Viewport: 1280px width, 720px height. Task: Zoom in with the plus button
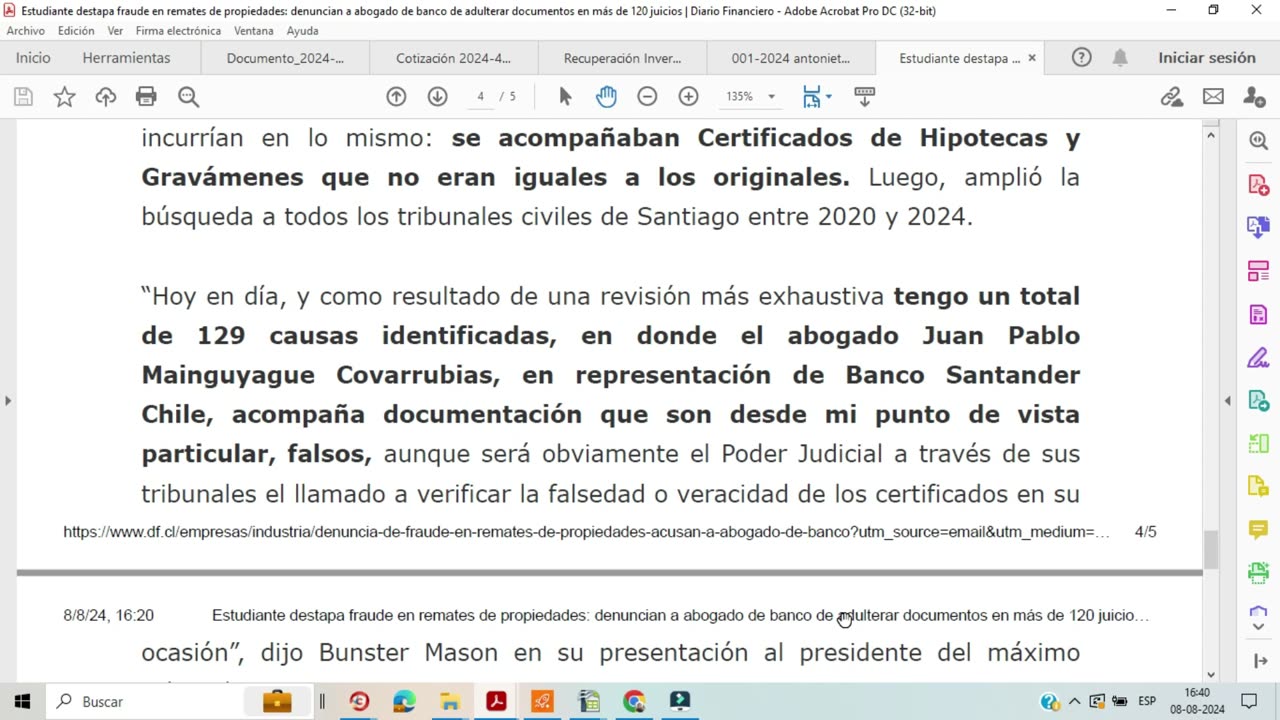(688, 97)
